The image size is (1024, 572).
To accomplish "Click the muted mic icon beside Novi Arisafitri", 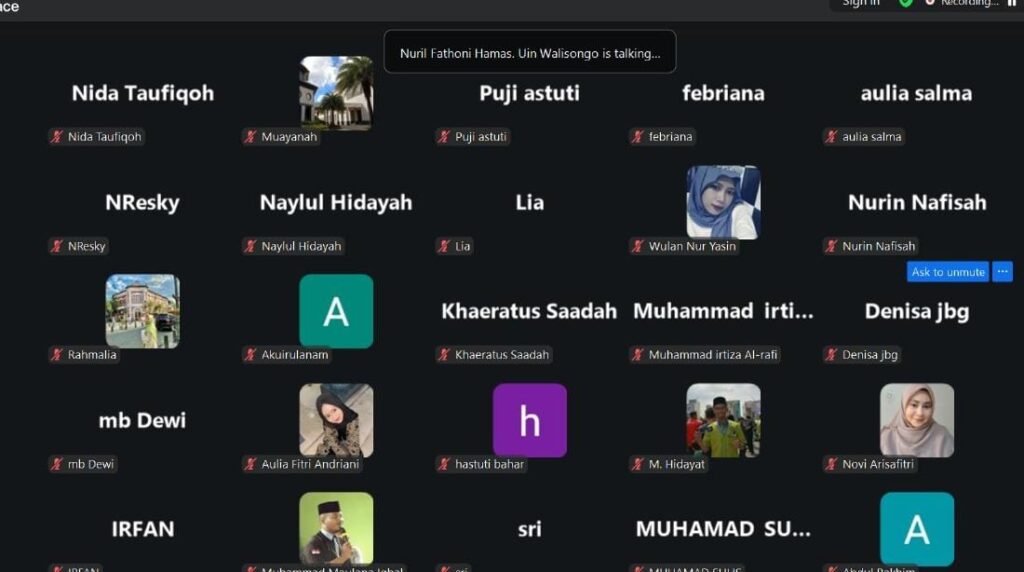I will pyautogui.click(x=831, y=464).
